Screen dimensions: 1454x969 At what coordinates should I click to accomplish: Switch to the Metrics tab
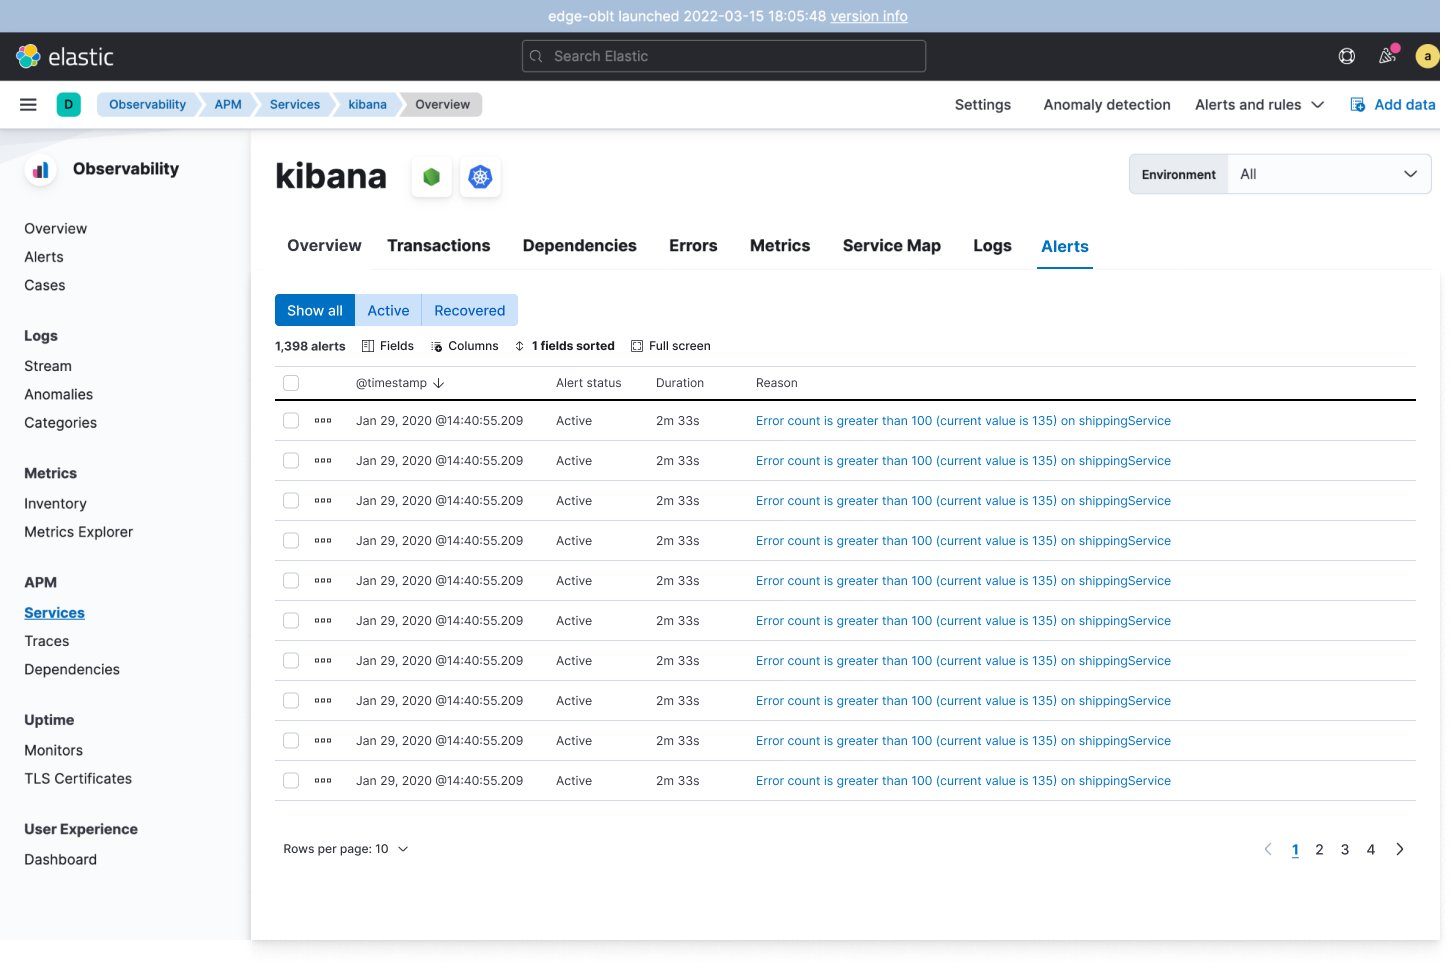[x=780, y=246]
